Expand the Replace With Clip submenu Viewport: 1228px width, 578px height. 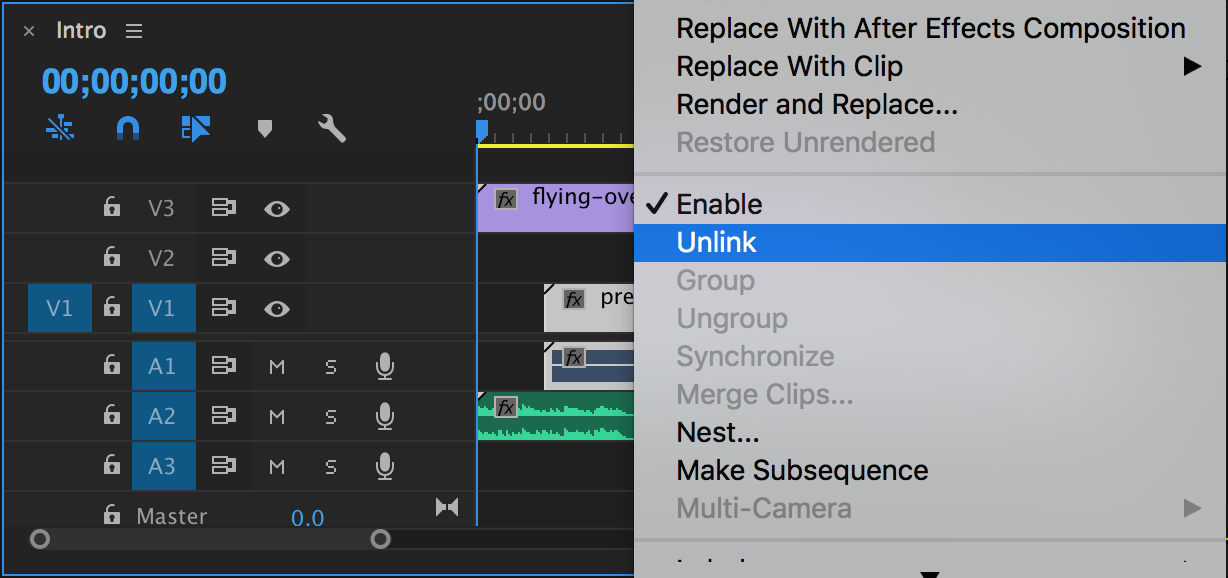pos(1190,67)
